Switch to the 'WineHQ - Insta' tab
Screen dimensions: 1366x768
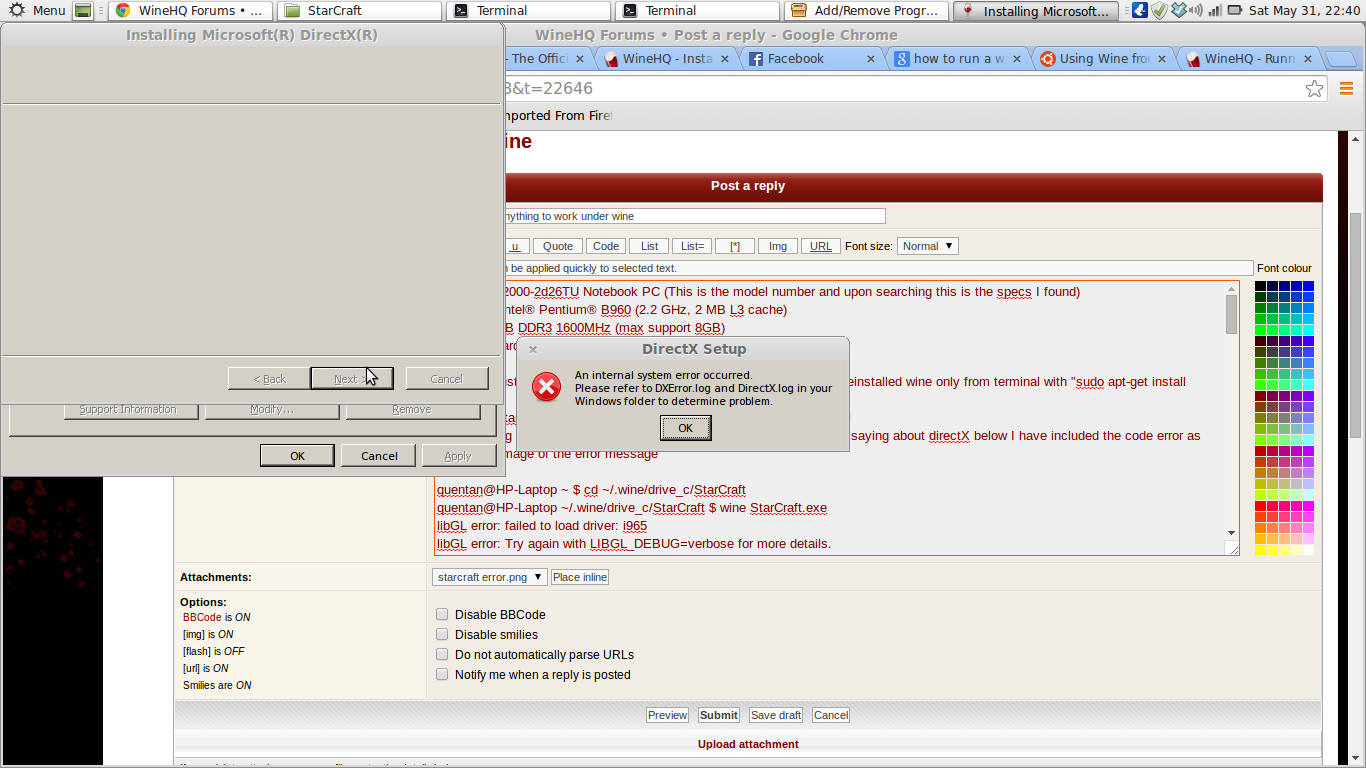pos(668,59)
